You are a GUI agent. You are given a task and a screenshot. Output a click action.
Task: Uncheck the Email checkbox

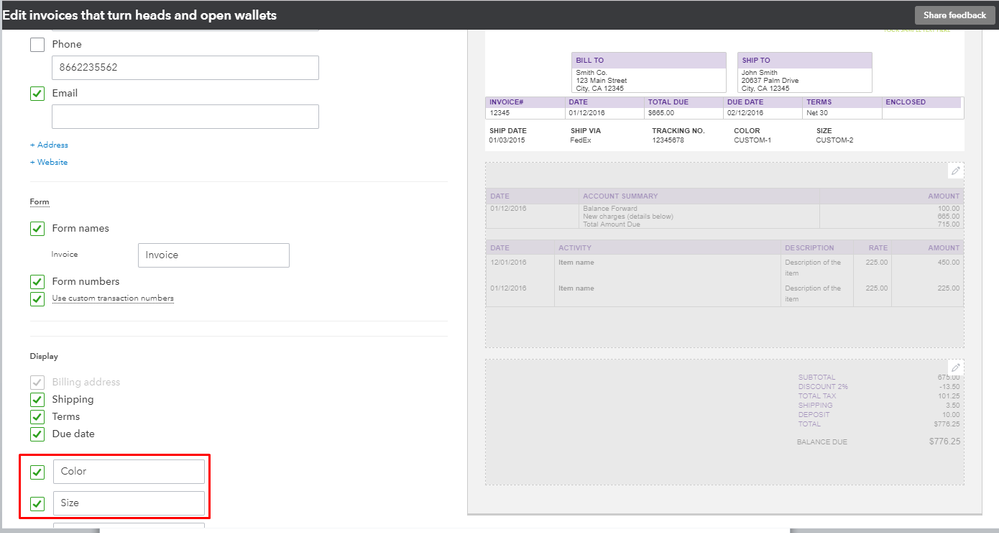click(38, 93)
